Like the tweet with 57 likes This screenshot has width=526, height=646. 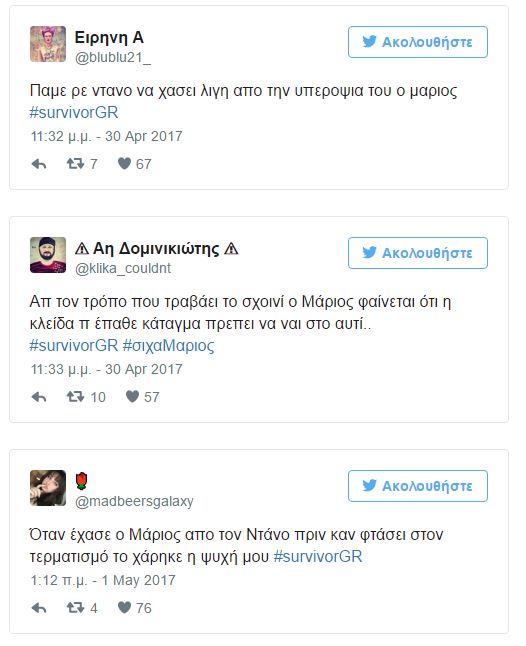(132, 397)
